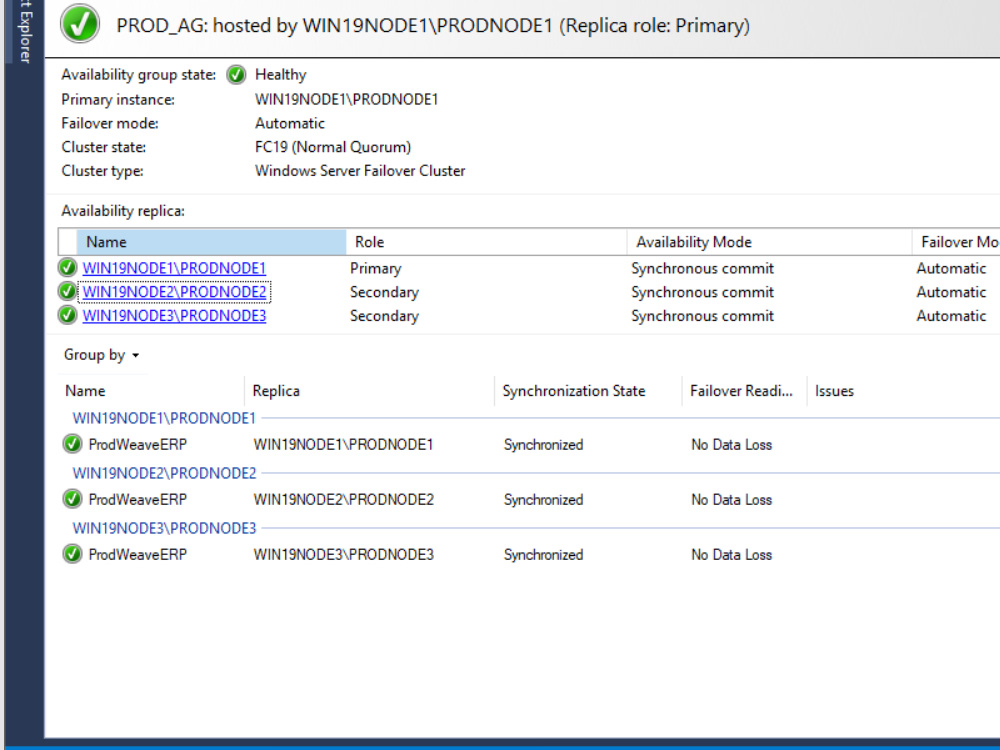The height and width of the screenshot is (750, 1000).
Task: Click the Primary instance value WIN19NODE1\PRODNODE1
Action: click(346, 99)
